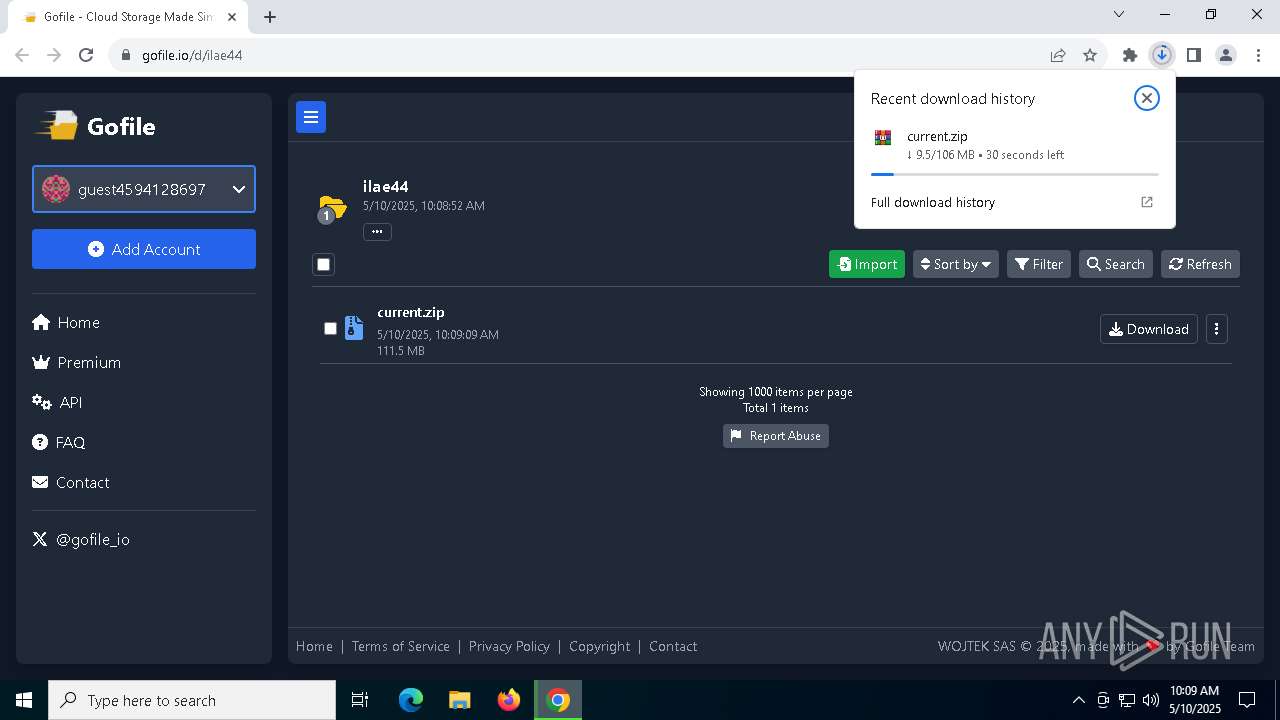Open Chrome profile avatar icon
This screenshot has width=1280, height=720.
[1226, 55]
